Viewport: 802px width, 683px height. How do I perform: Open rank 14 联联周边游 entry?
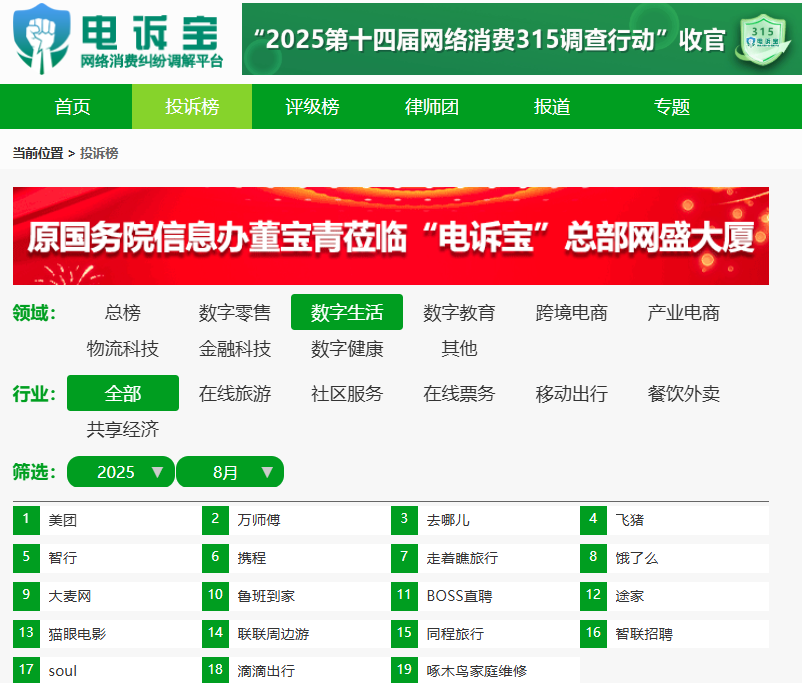296,634
